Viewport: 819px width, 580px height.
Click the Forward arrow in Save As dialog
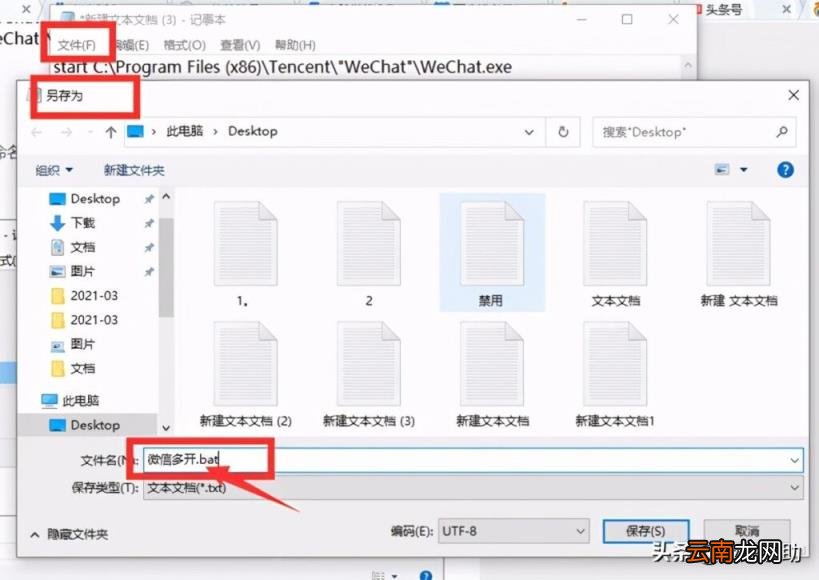(x=66, y=132)
